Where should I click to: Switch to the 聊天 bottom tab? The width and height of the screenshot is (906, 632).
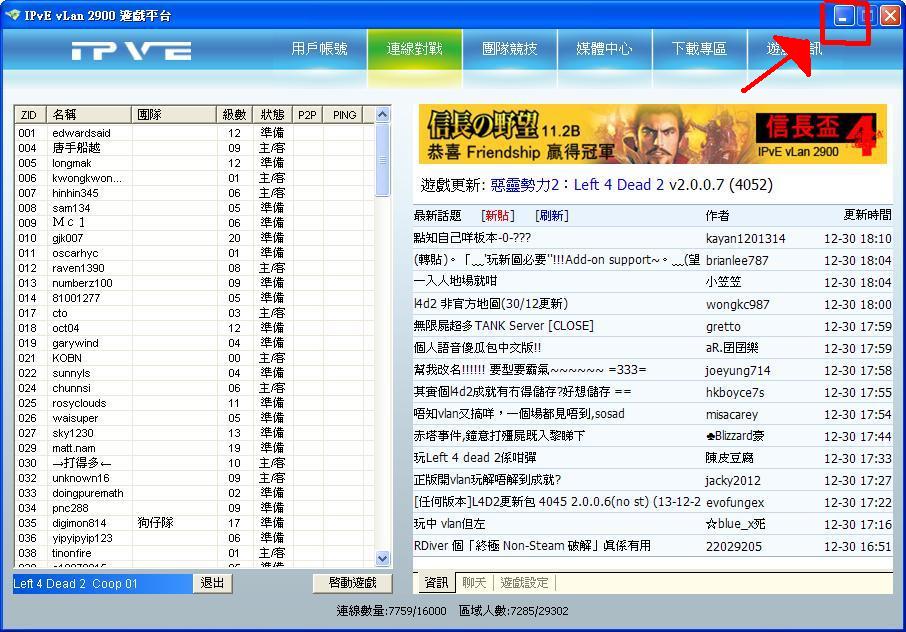[474, 582]
